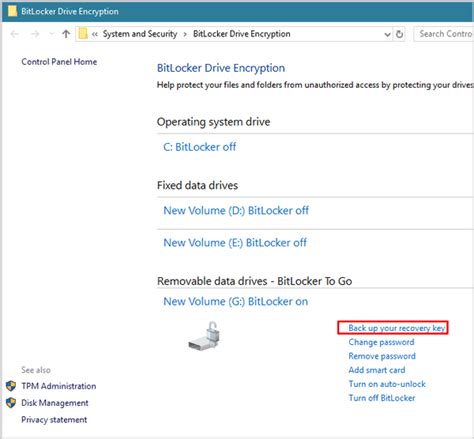Expand the C: BitLocker off drive

tap(199, 147)
